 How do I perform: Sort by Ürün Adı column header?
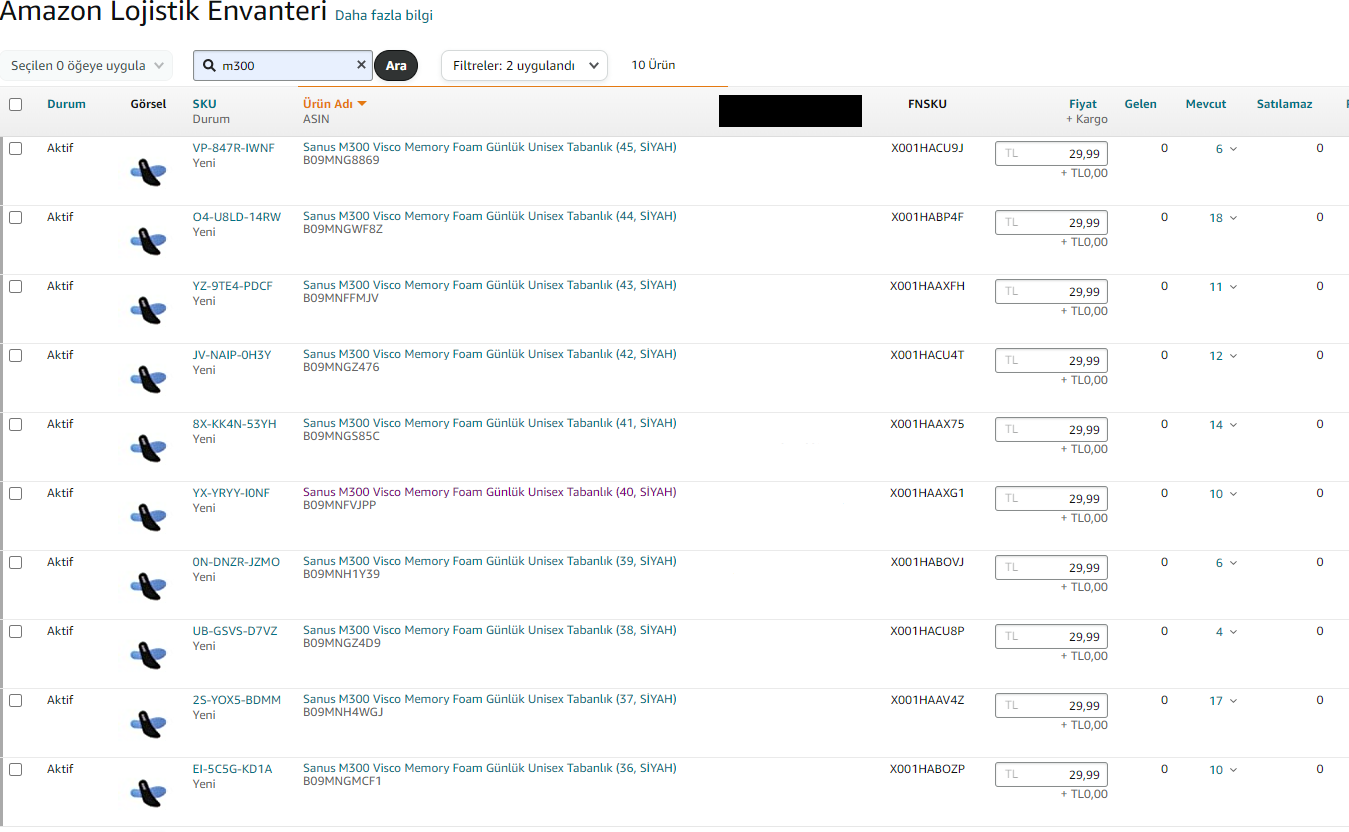tap(334, 104)
